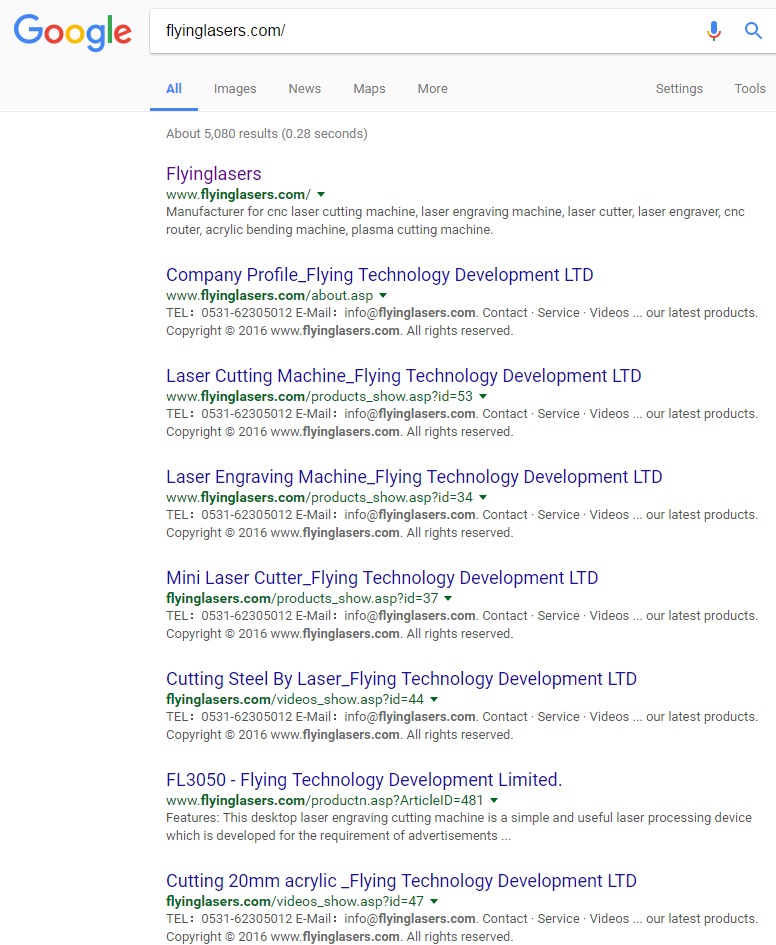Click green URL www.flyinglasers.com/productn.asp?ArticleID=481
776x945 pixels.
(325, 800)
